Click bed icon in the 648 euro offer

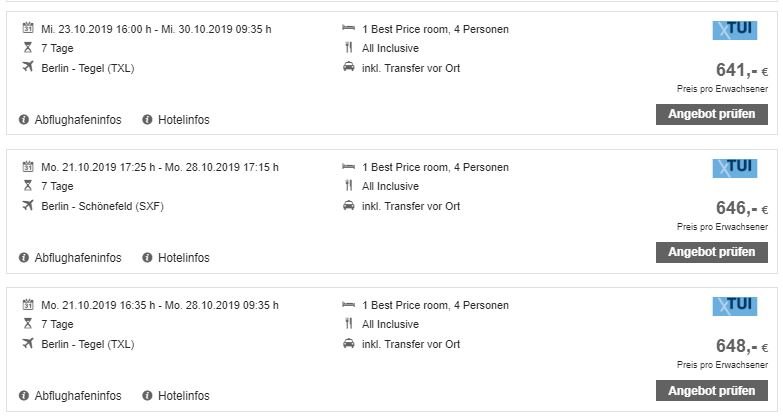point(349,305)
